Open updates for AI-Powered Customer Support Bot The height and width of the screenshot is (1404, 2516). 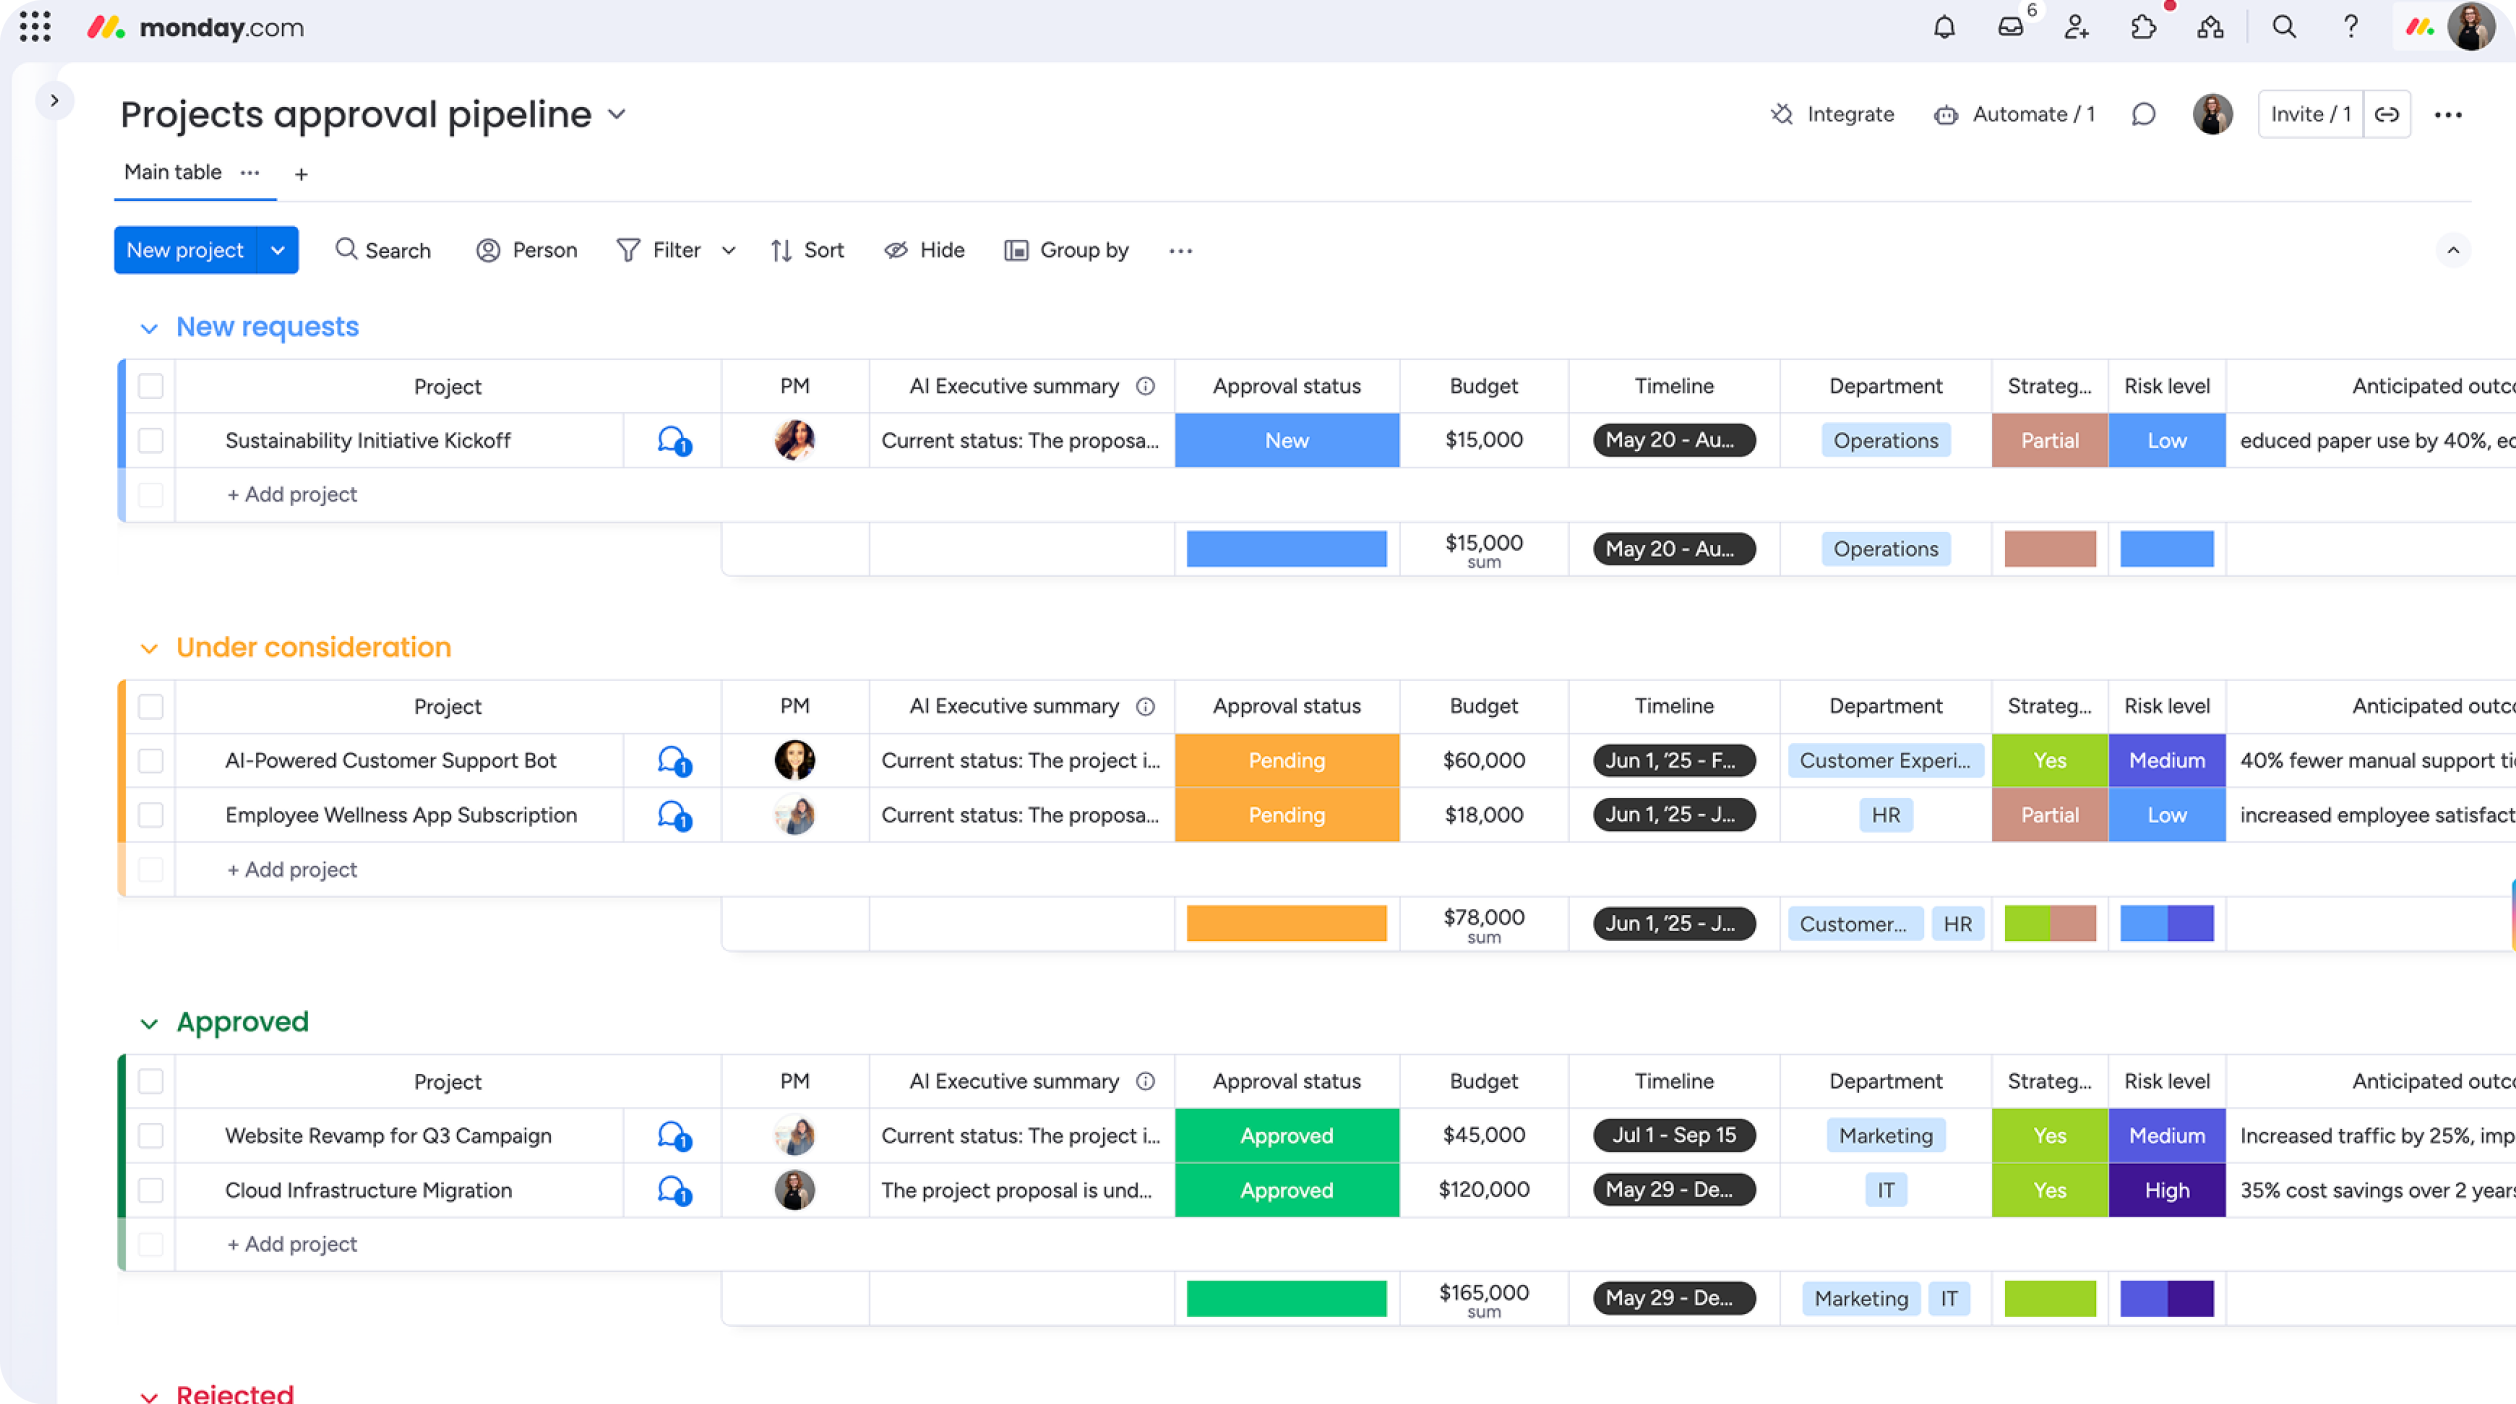(674, 761)
